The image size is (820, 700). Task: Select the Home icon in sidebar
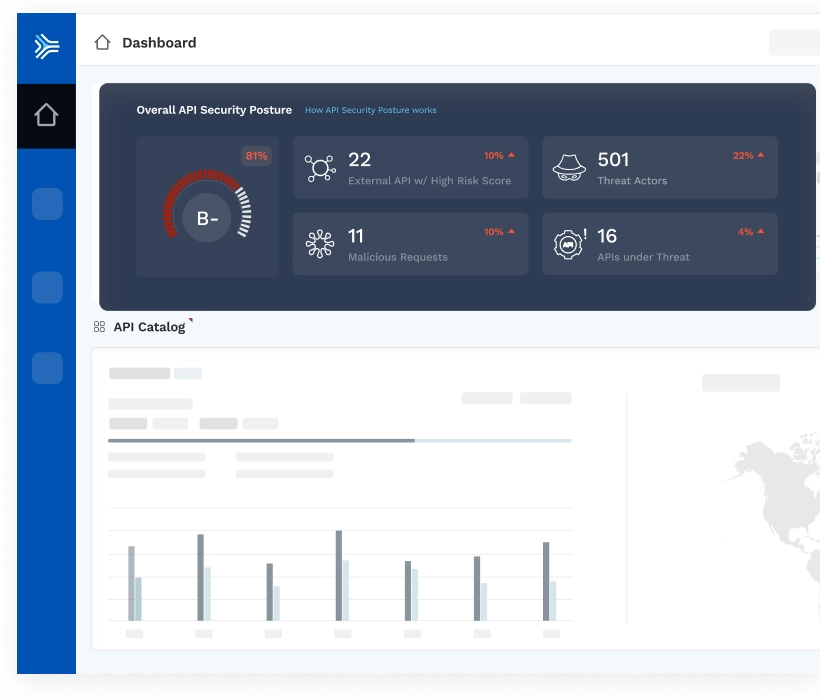tap(46, 116)
